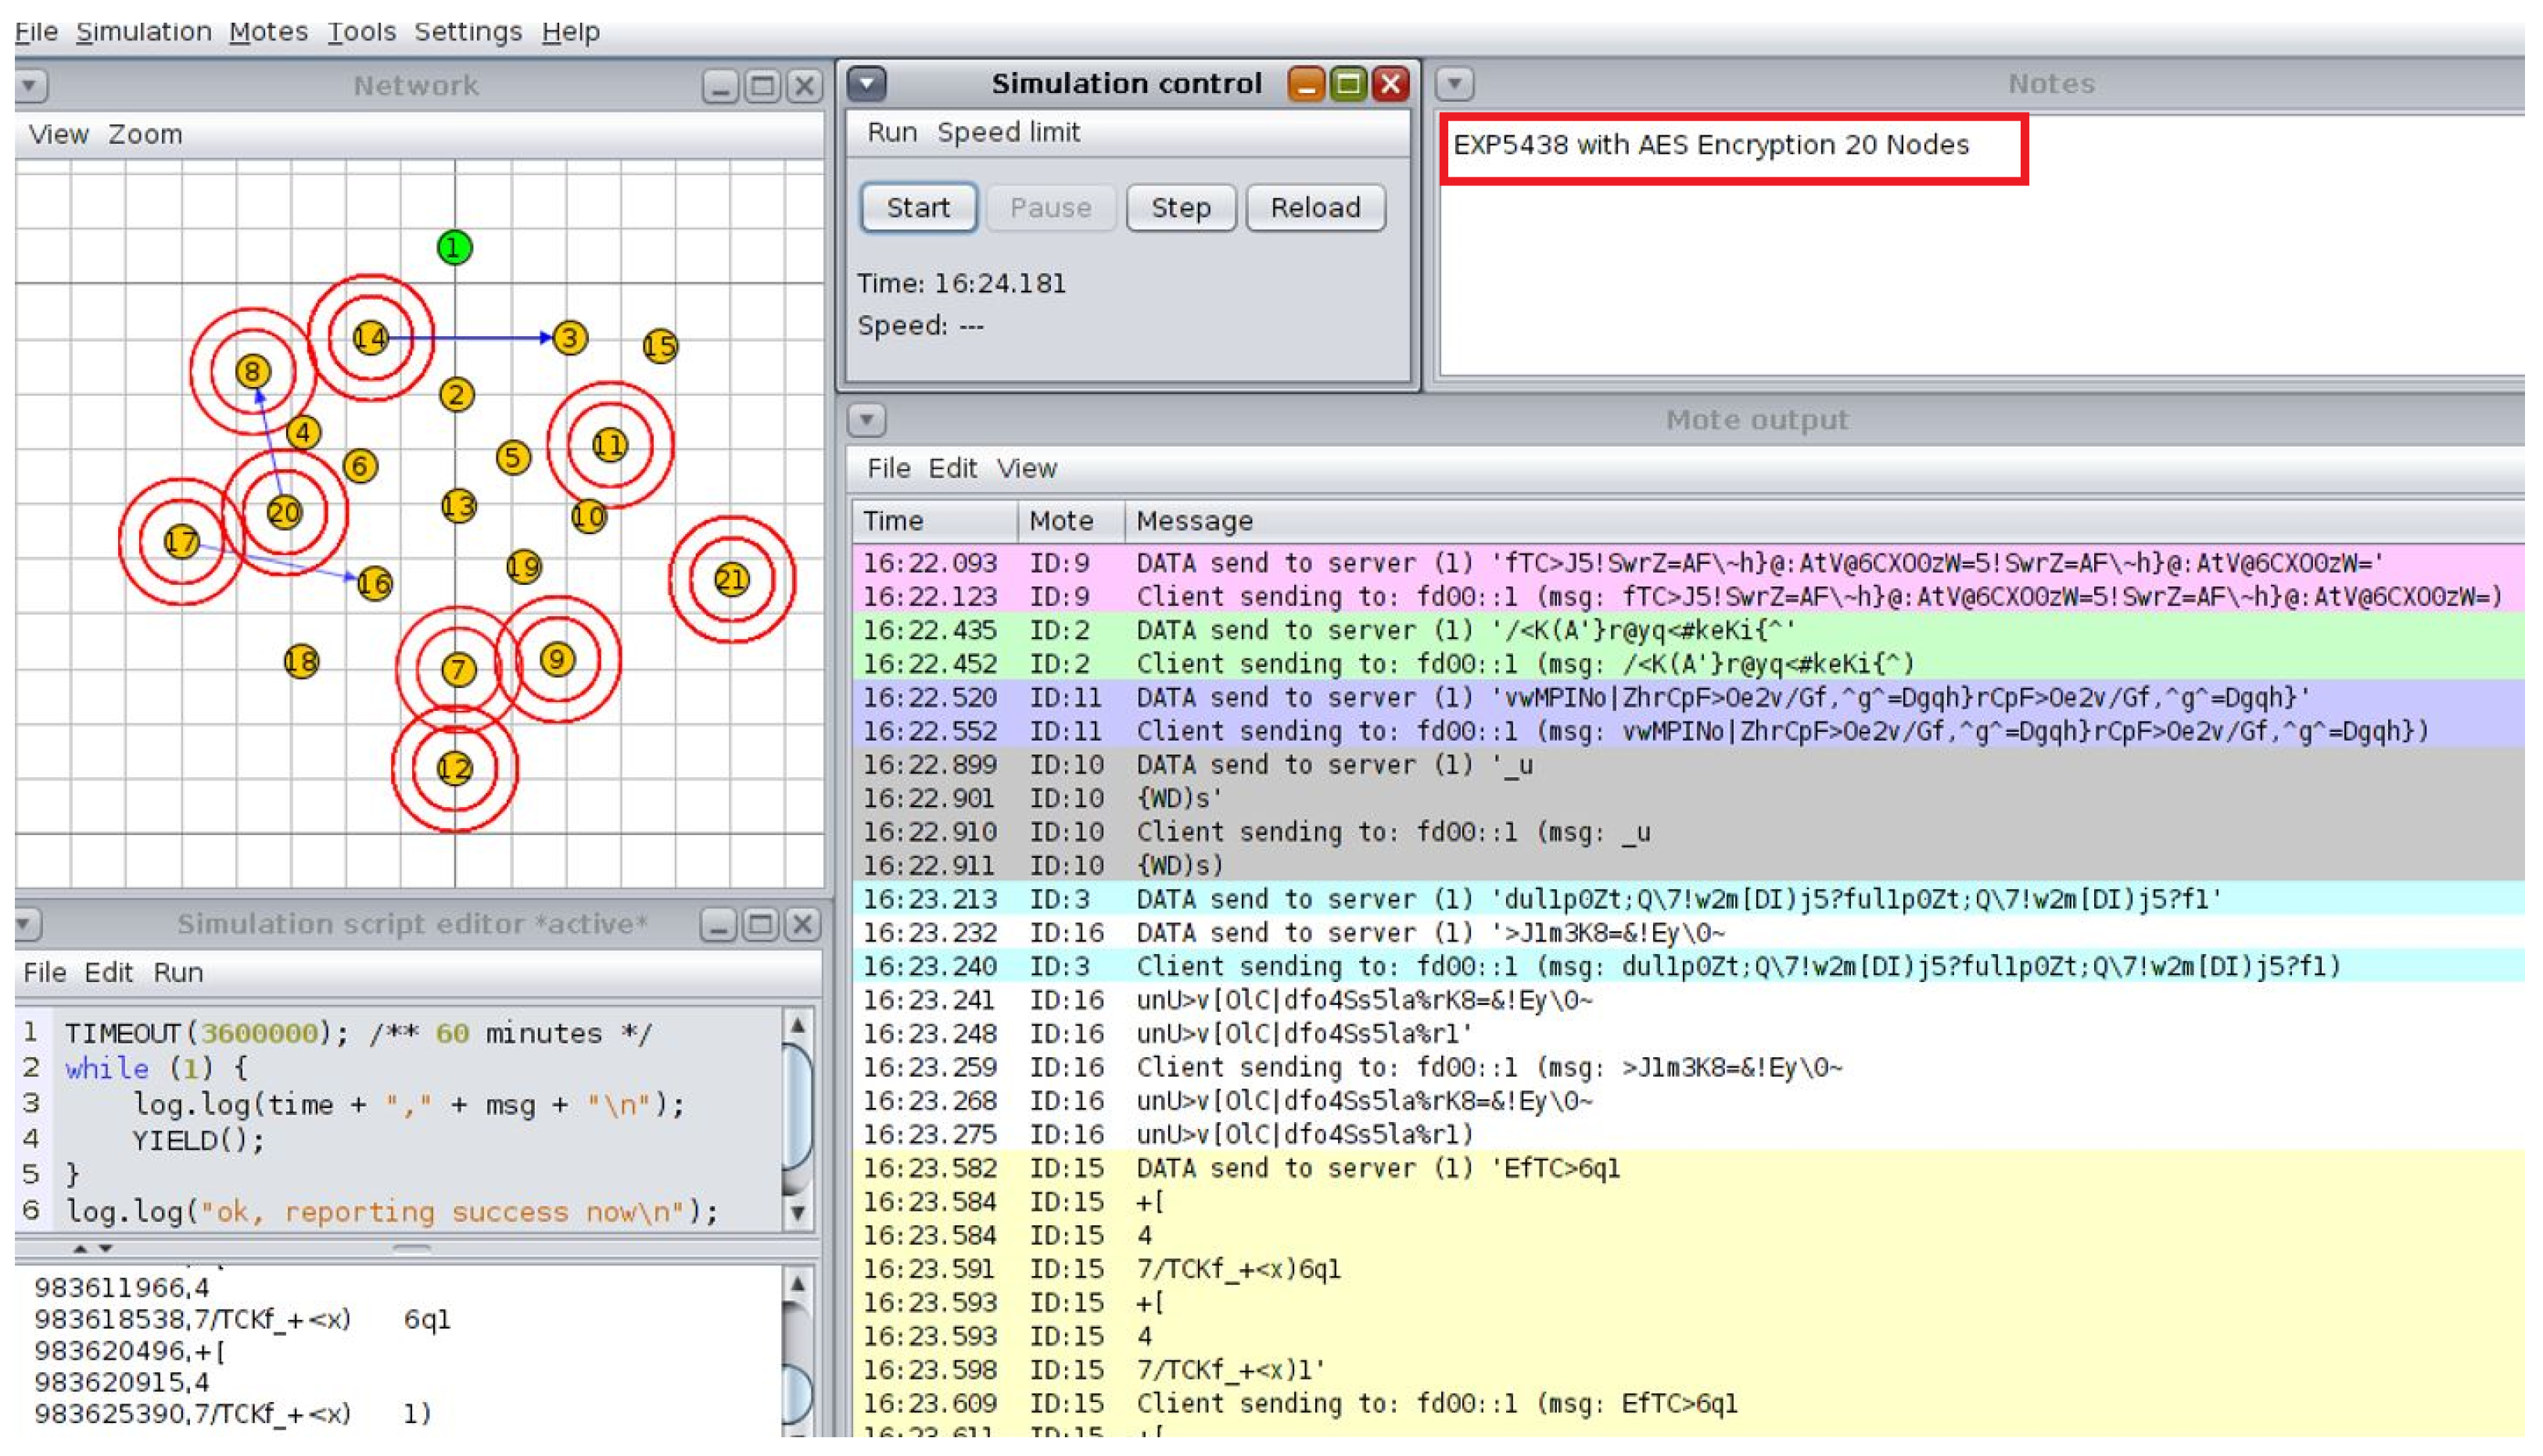
Task: Select mote 12 node icon
Action: (455, 768)
